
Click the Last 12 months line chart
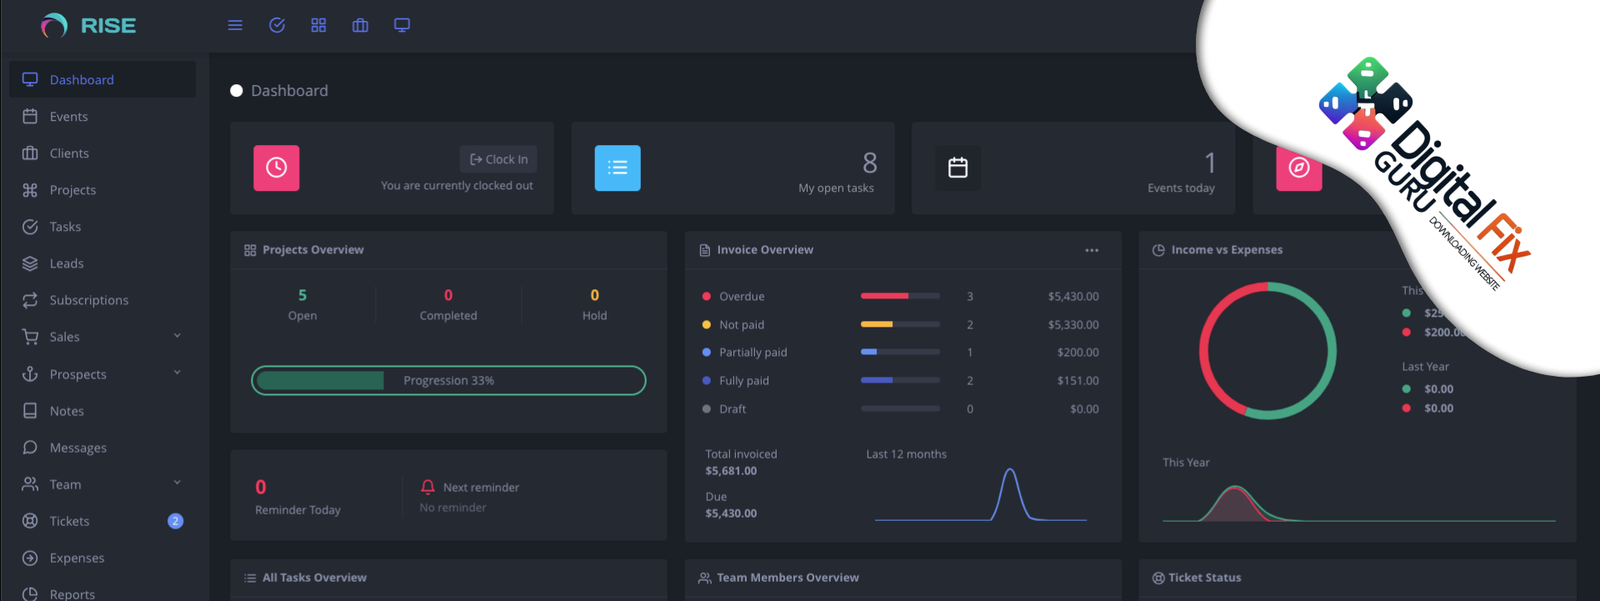pyautogui.click(x=981, y=494)
